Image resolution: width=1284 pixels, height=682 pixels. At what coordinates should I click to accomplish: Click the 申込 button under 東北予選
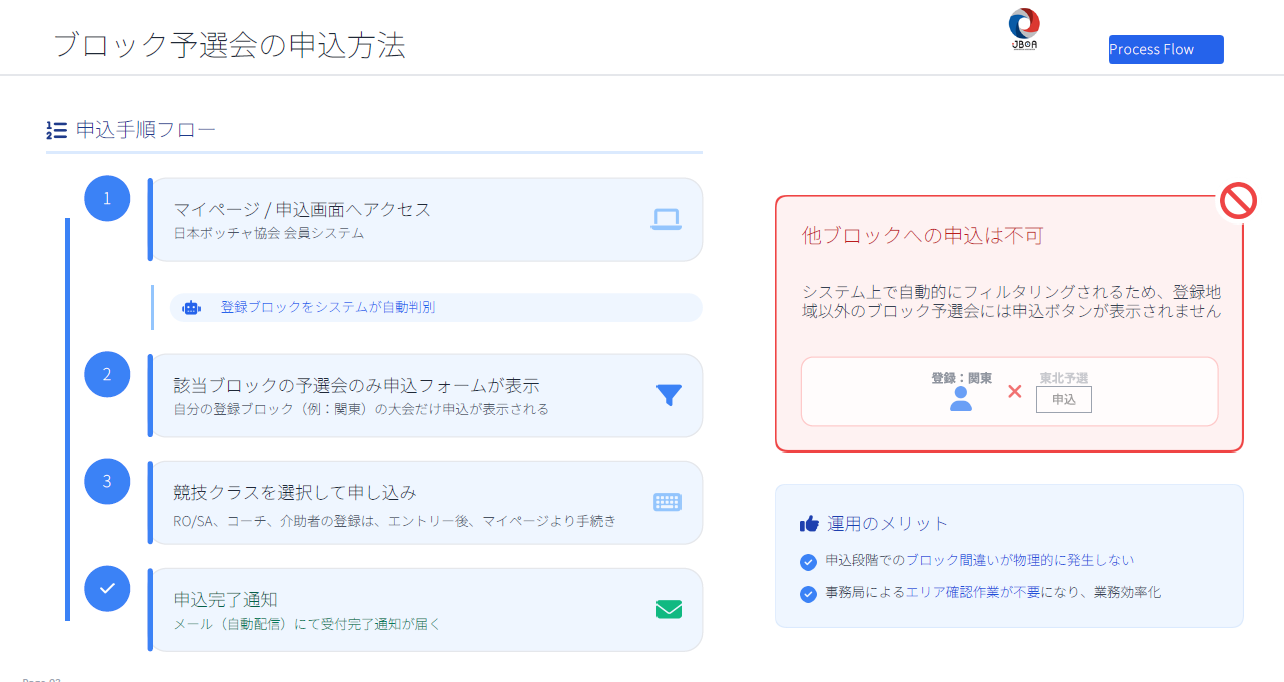1064,399
